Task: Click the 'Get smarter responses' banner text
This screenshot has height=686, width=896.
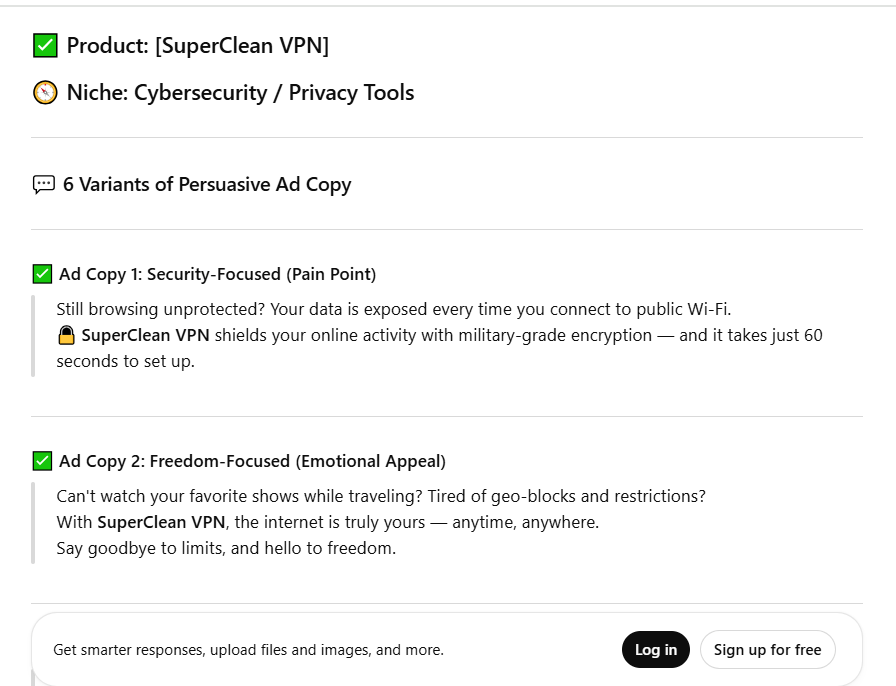Action: [248, 650]
